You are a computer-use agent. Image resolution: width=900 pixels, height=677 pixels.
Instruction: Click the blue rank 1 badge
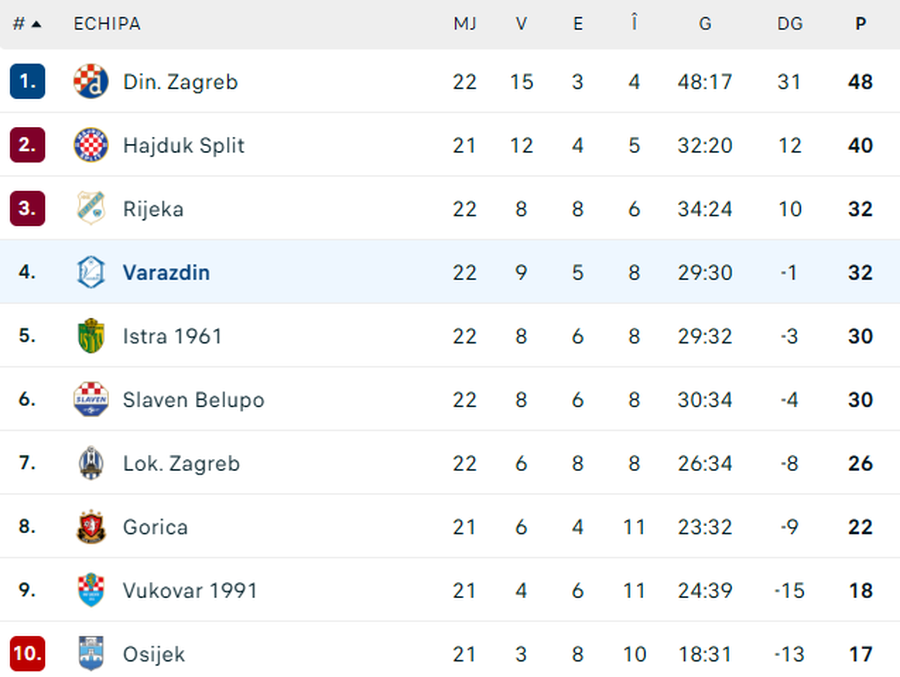coord(27,82)
